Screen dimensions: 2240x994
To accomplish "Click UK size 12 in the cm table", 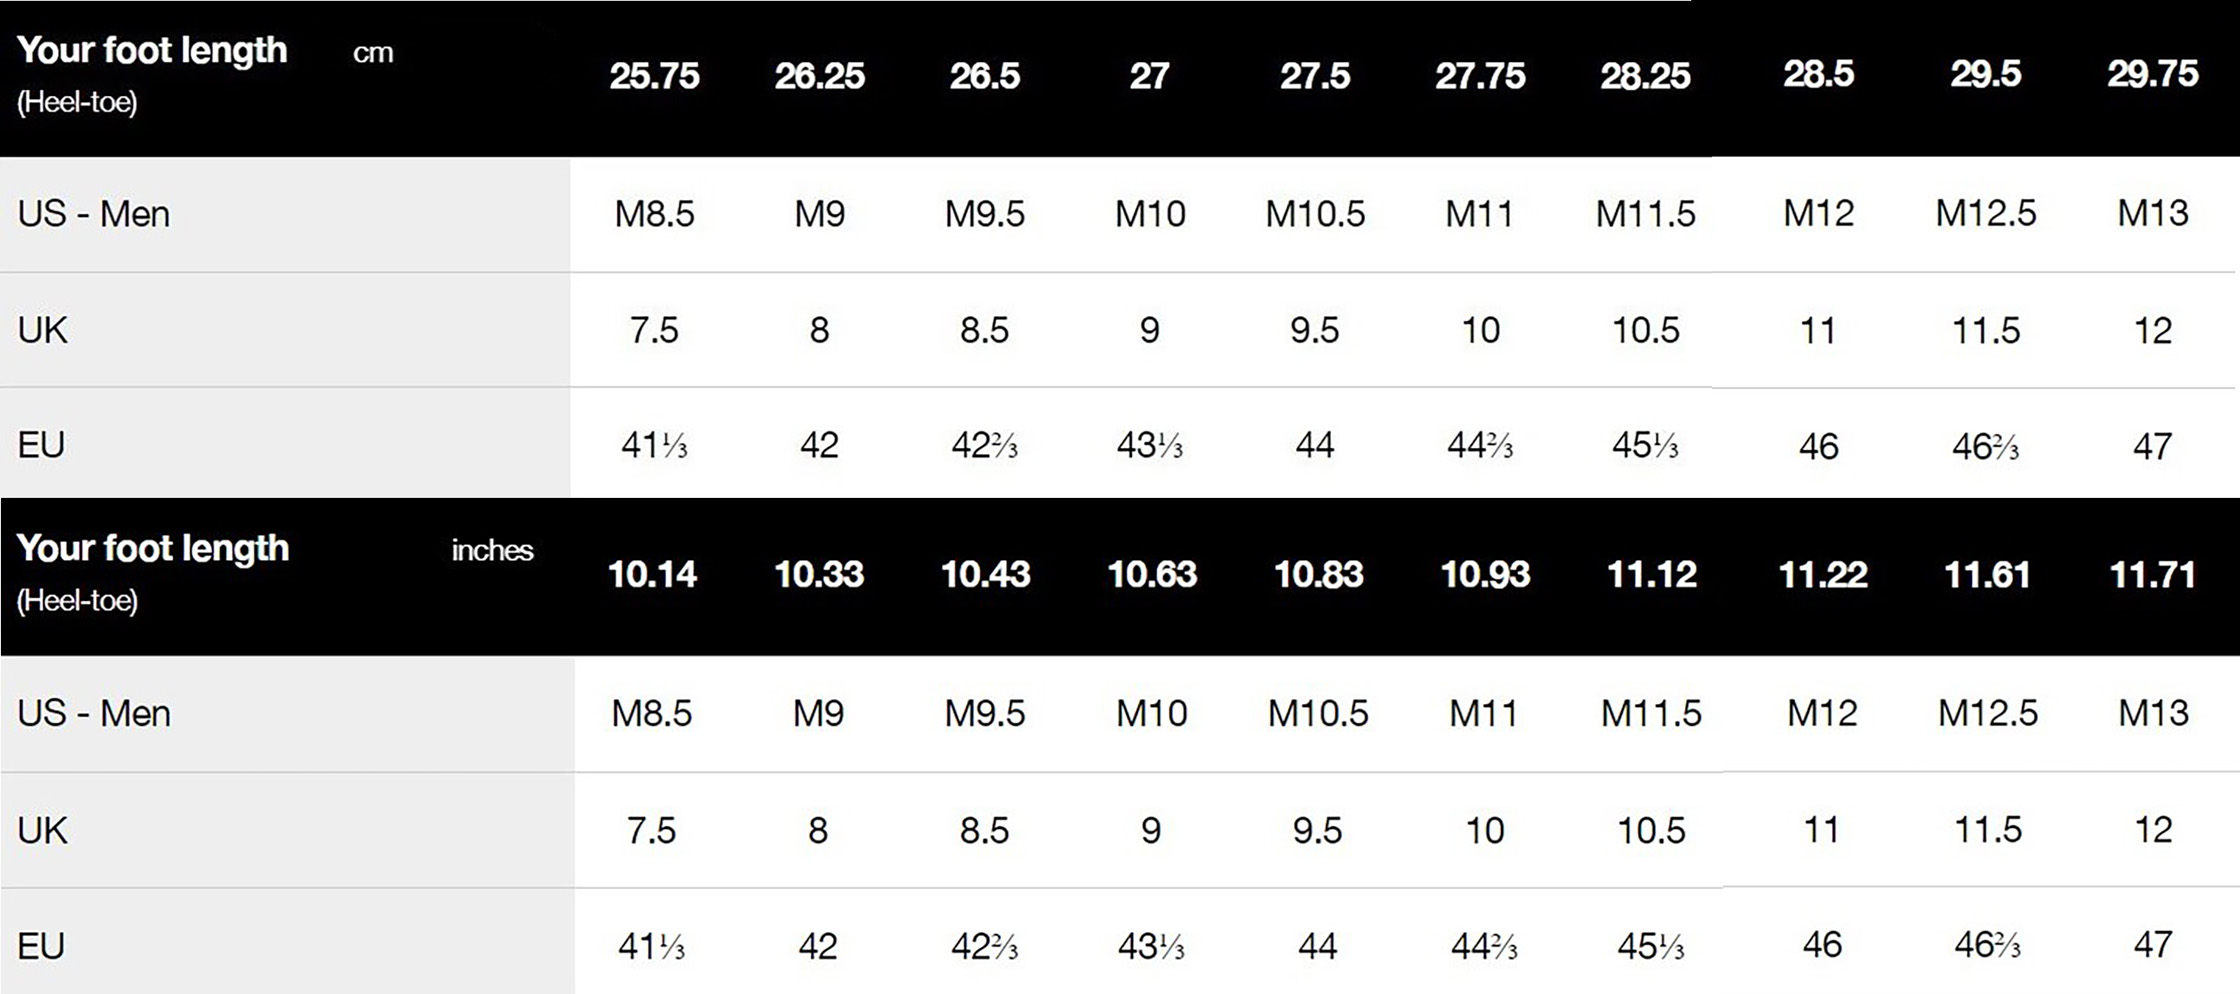I will click(x=2152, y=331).
